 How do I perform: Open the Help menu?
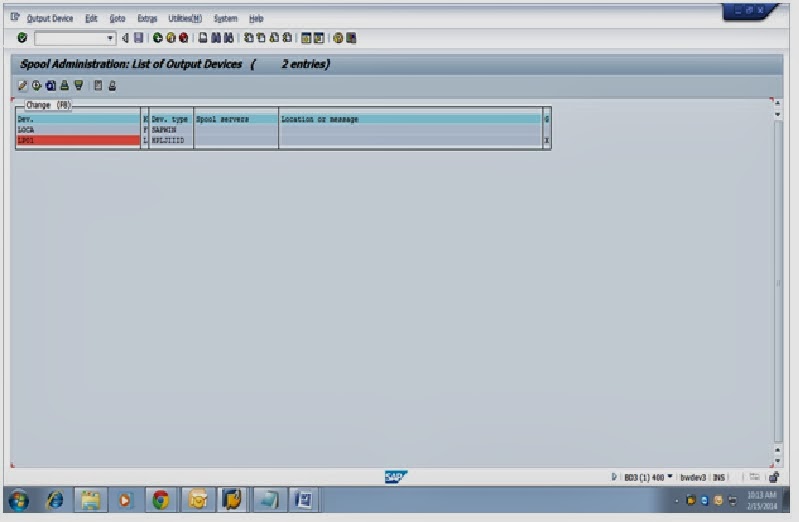[x=256, y=18]
